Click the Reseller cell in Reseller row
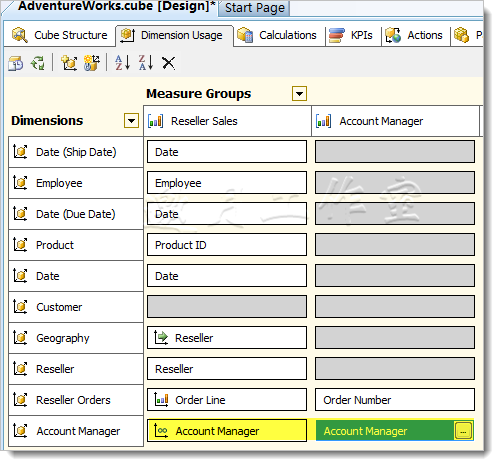 [x=227, y=369]
